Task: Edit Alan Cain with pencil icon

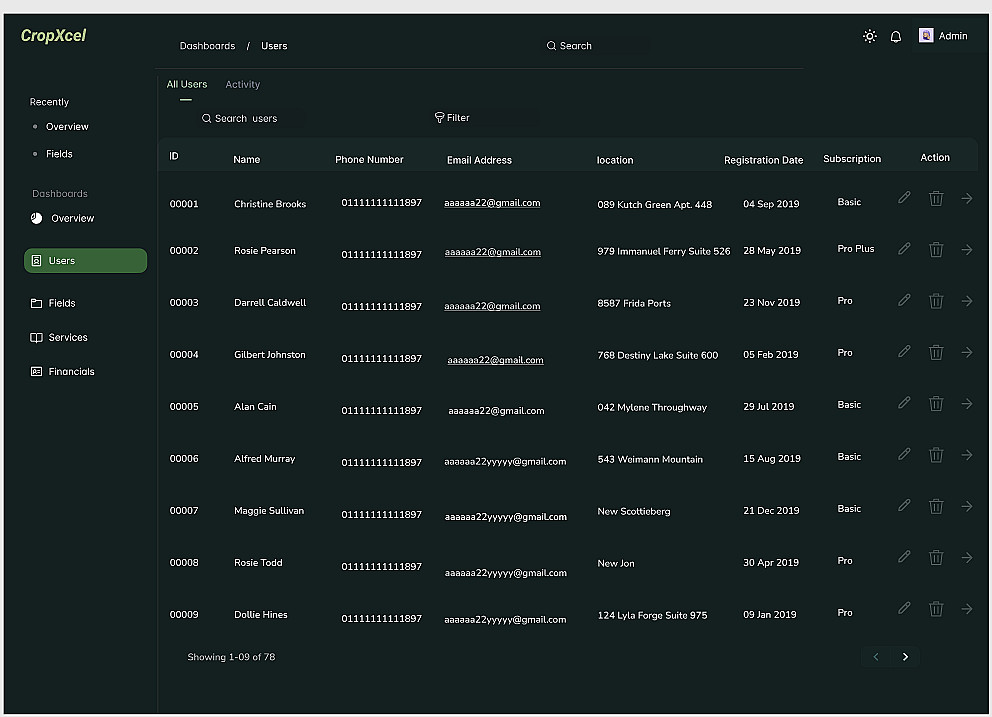Action: (x=904, y=402)
